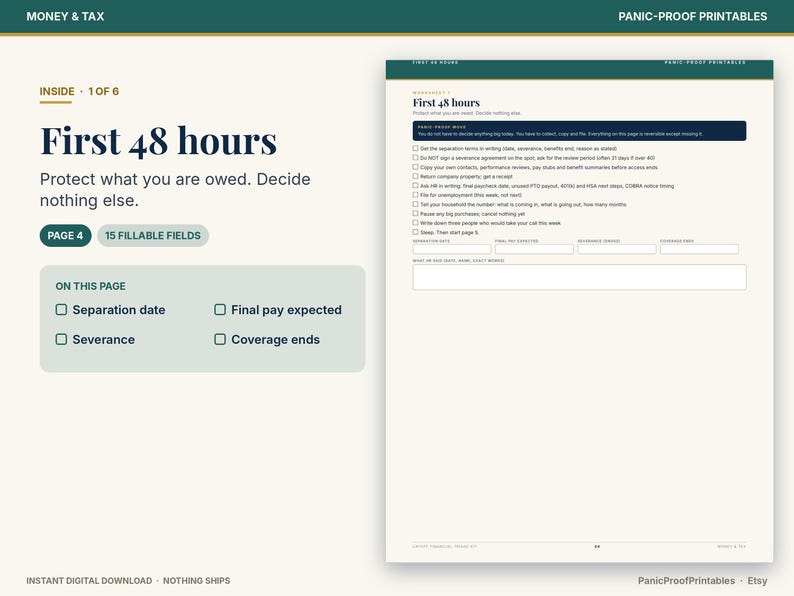Click the large 'First 48 hours' headline
This screenshot has height=596, width=794.
pos(158,140)
